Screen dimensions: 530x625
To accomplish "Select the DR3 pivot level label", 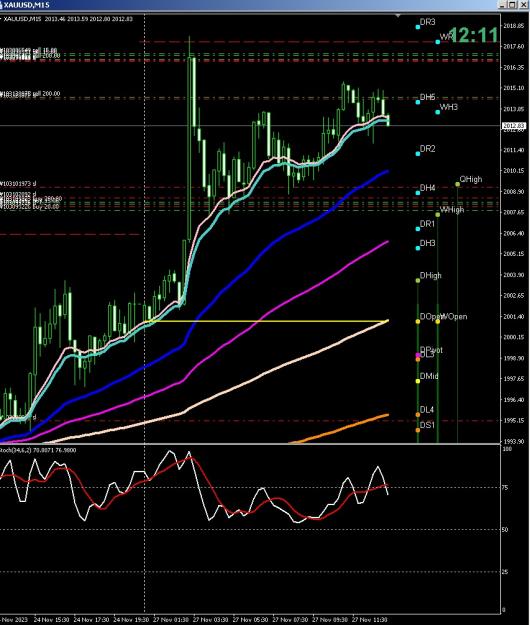I will tap(427, 22).
